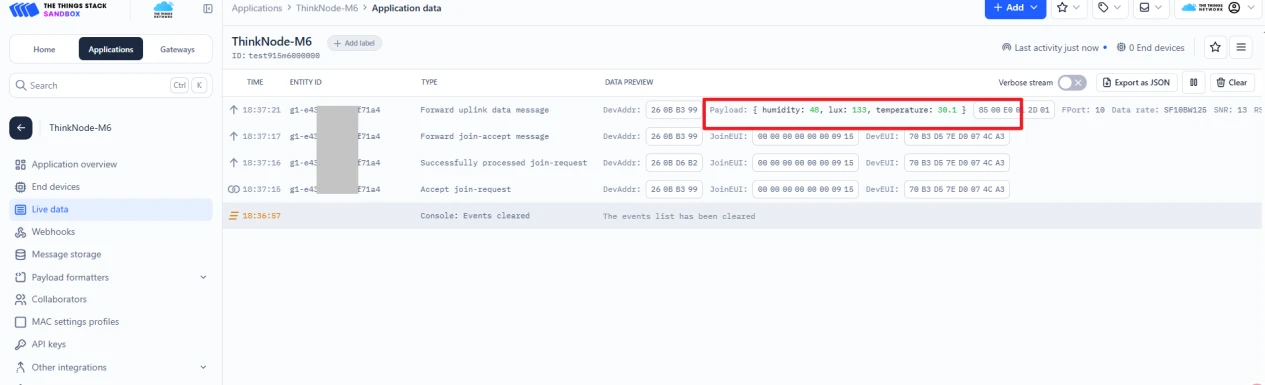Select the Forward uplink data message row

[x=743, y=109]
